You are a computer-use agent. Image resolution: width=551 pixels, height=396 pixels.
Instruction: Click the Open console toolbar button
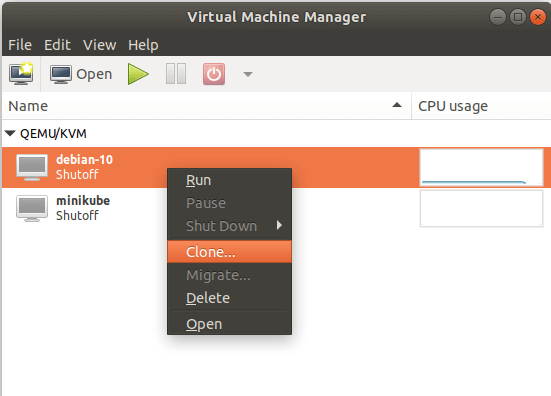(x=81, y=74)
